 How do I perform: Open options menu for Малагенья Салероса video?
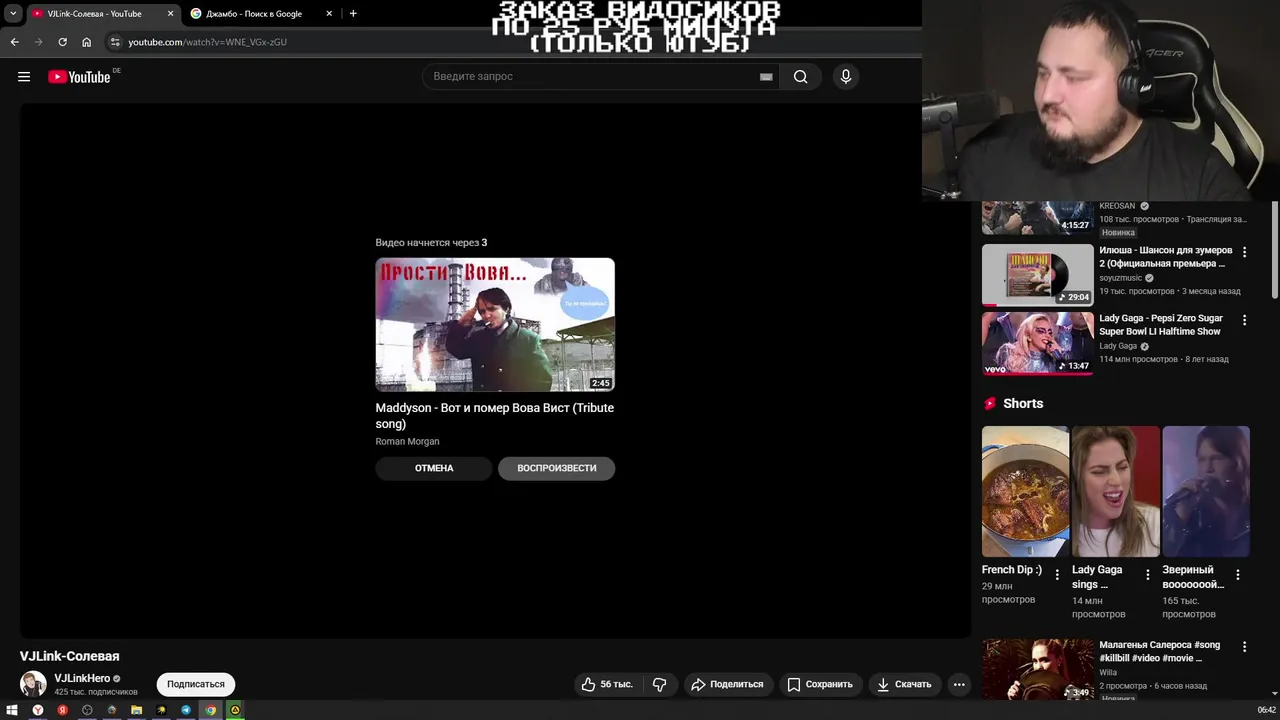(1244, 647)
